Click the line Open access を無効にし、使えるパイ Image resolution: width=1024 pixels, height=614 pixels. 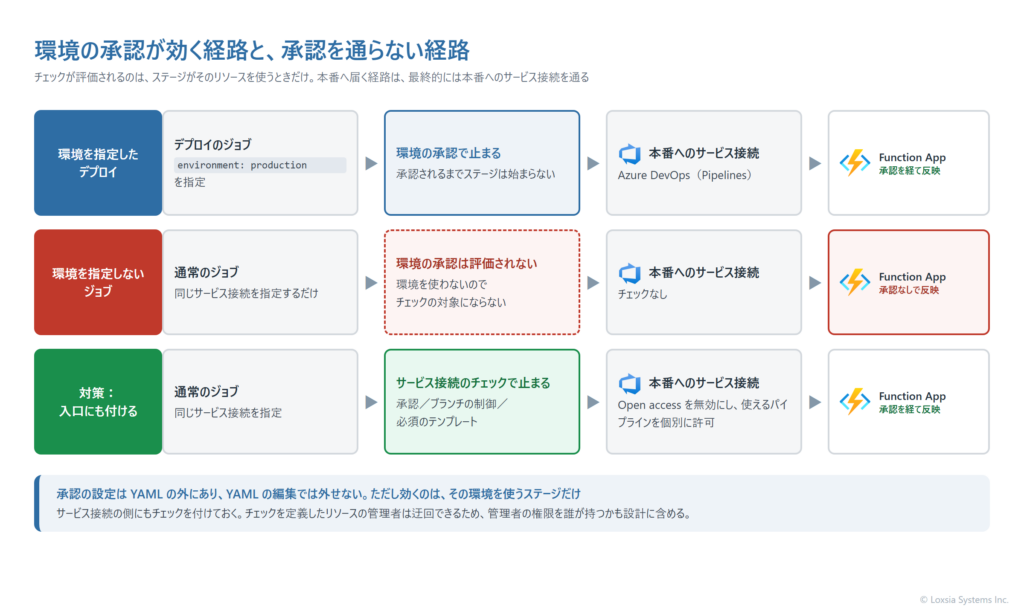[703, 405]
